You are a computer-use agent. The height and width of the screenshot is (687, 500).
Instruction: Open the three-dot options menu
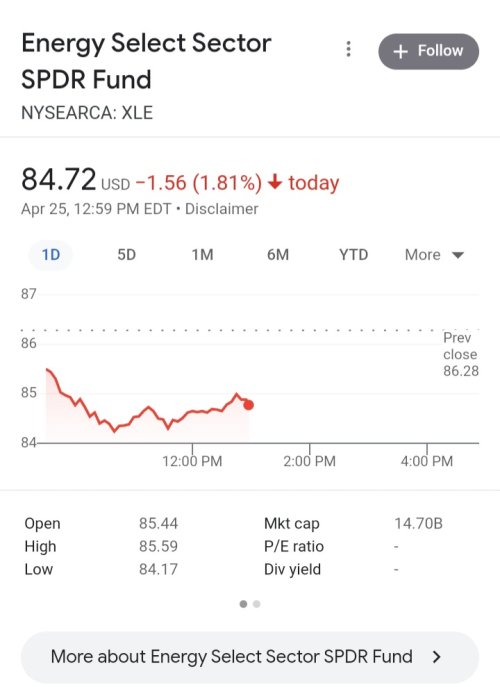[348, 49]
